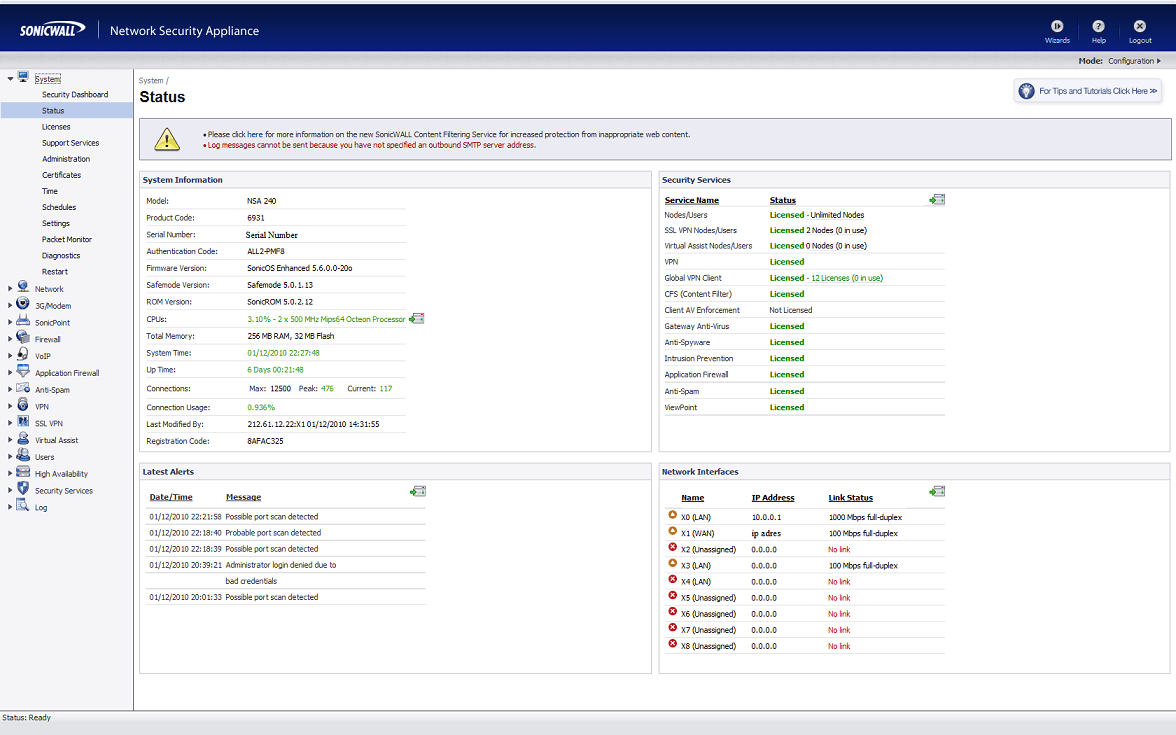Image resolution: width=1176 pixels, height=735 pixels.
Task: Expand the Security Services tree node
Action: click(x=10, y=490)
